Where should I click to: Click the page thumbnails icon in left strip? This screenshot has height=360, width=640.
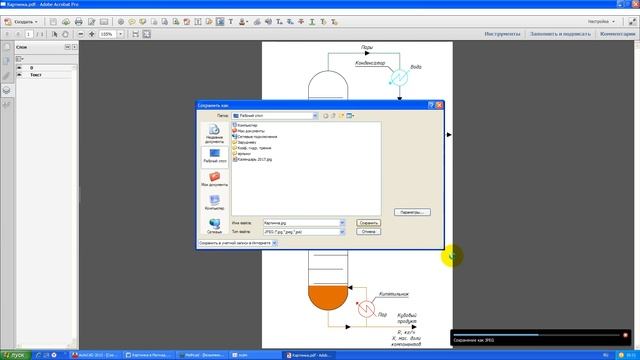tap(7, 47)
